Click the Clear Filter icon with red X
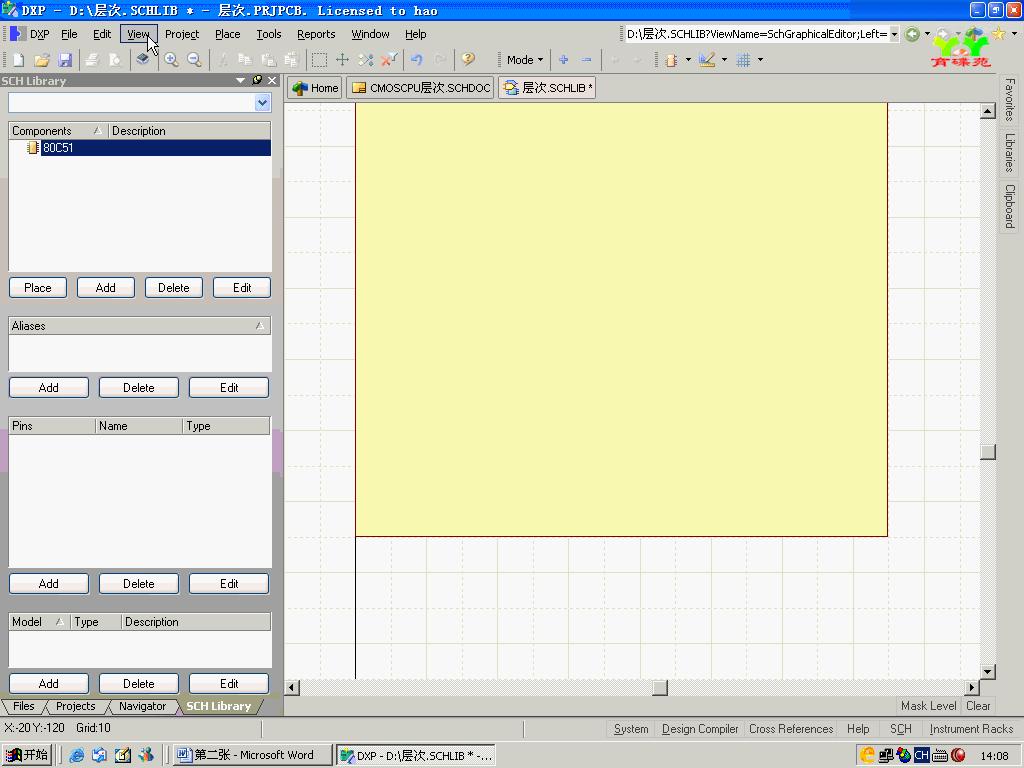The height and width of the screenshot is (768, 1024). click(389, 60)
